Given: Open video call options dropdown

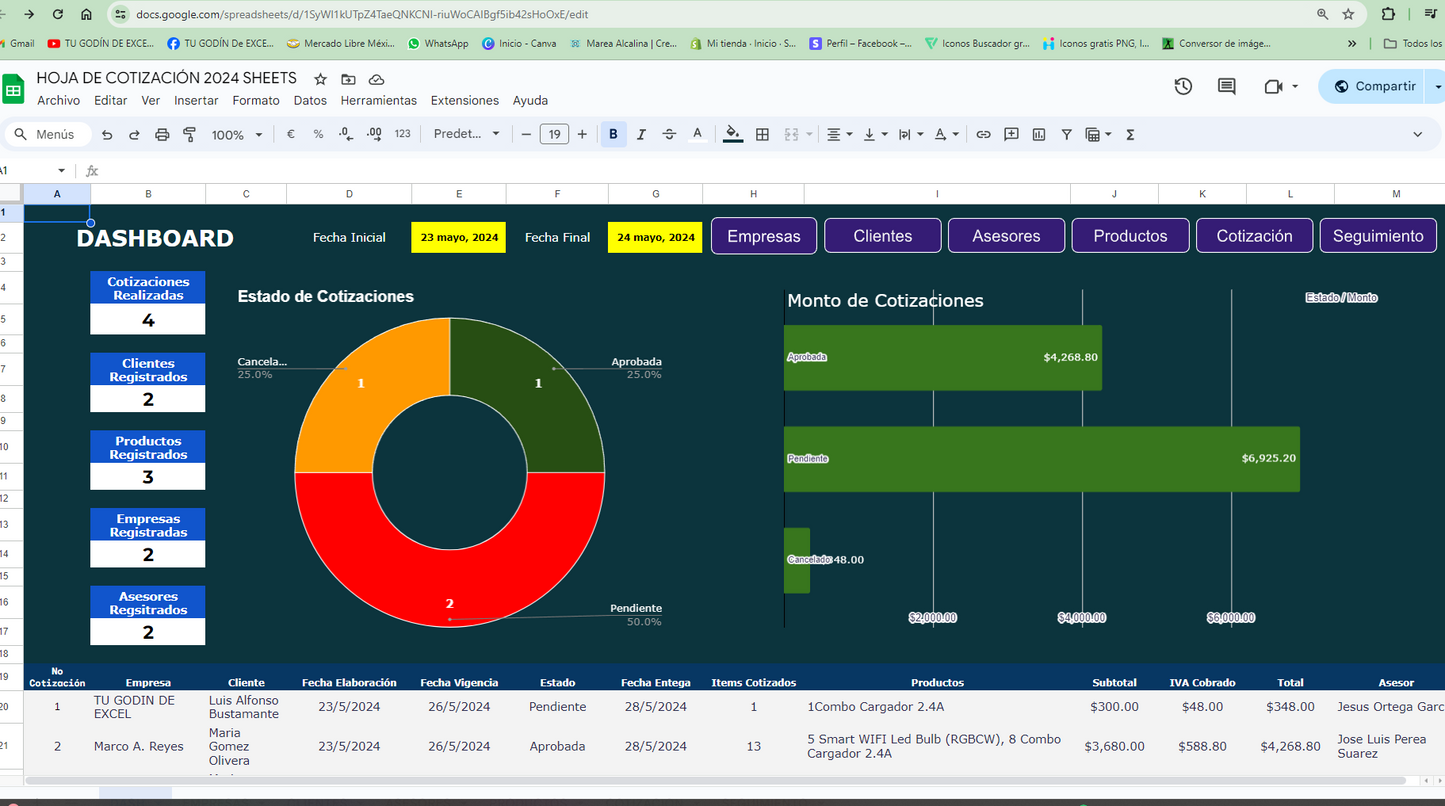Looking at the screenshot, I should tap(1295, 86).
